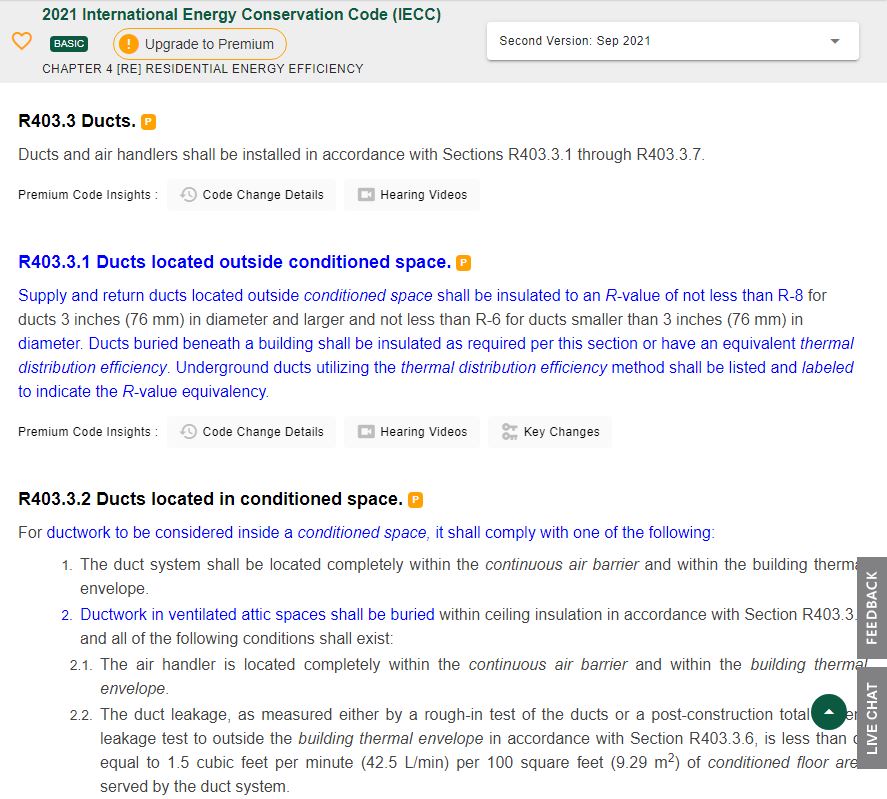The width and height of the screenshot is (887, 799).
Task: Open the Feedback side tab
Action: point(871,607)
